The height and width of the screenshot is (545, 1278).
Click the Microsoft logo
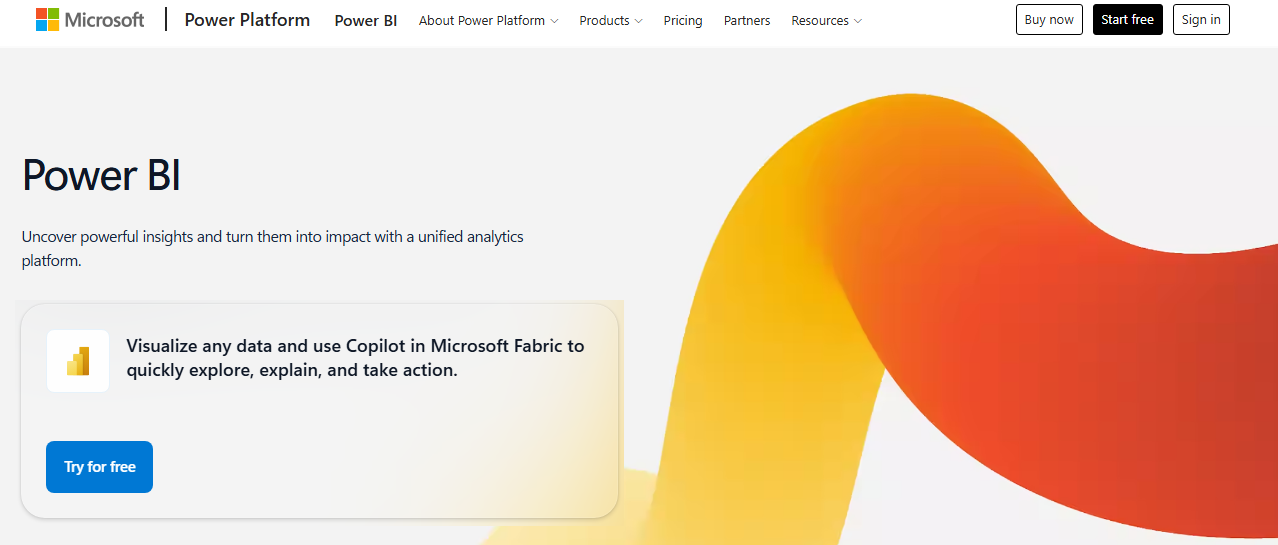90,20
